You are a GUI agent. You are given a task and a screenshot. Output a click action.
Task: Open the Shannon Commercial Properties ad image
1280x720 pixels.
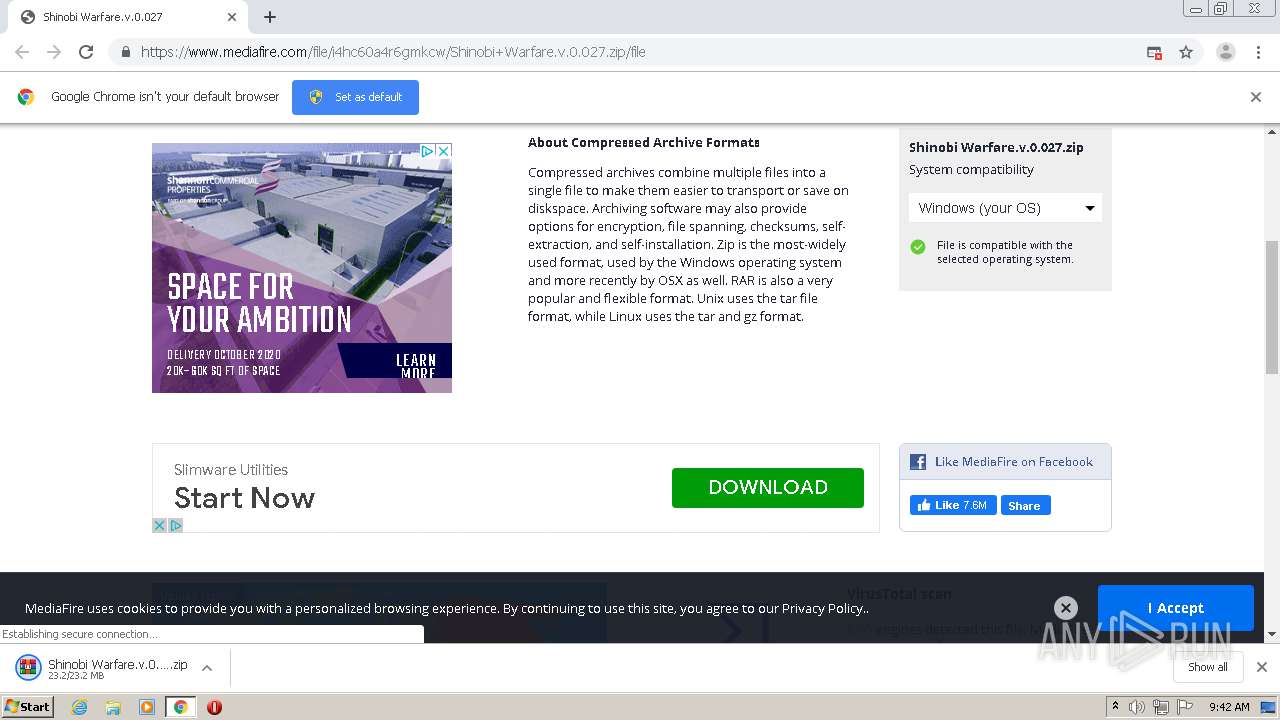click(x=302, y=268)
